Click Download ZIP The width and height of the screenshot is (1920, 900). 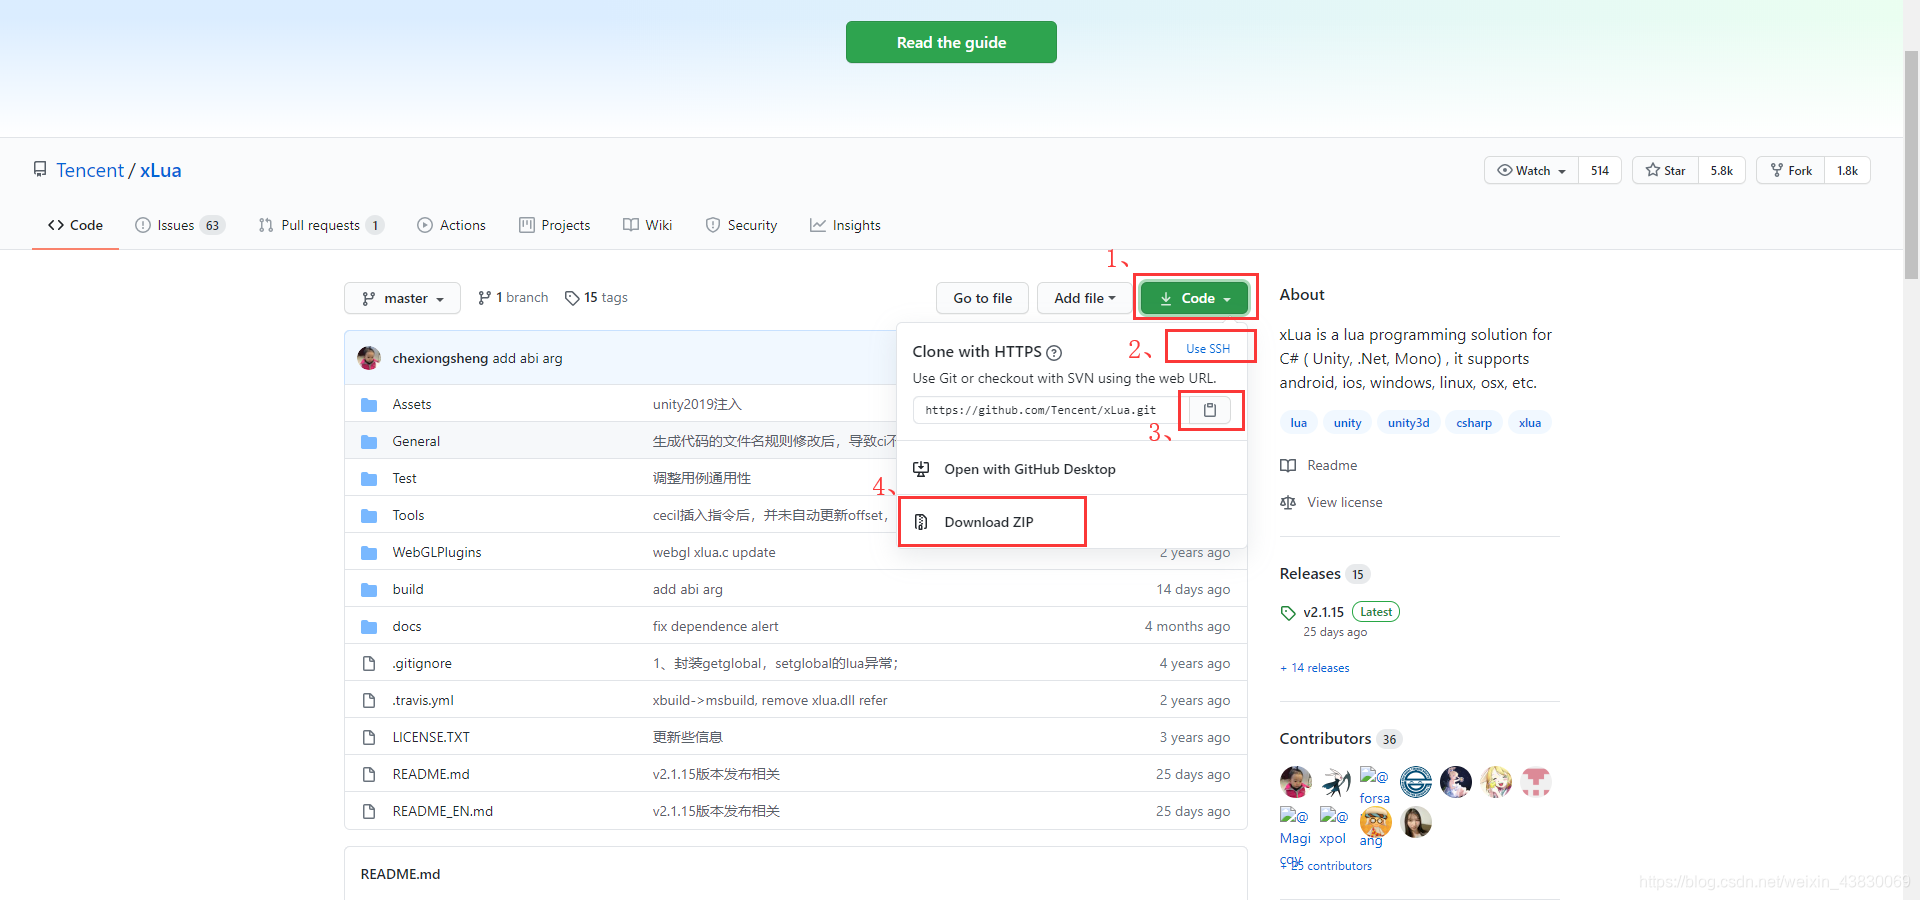[988, 522]
